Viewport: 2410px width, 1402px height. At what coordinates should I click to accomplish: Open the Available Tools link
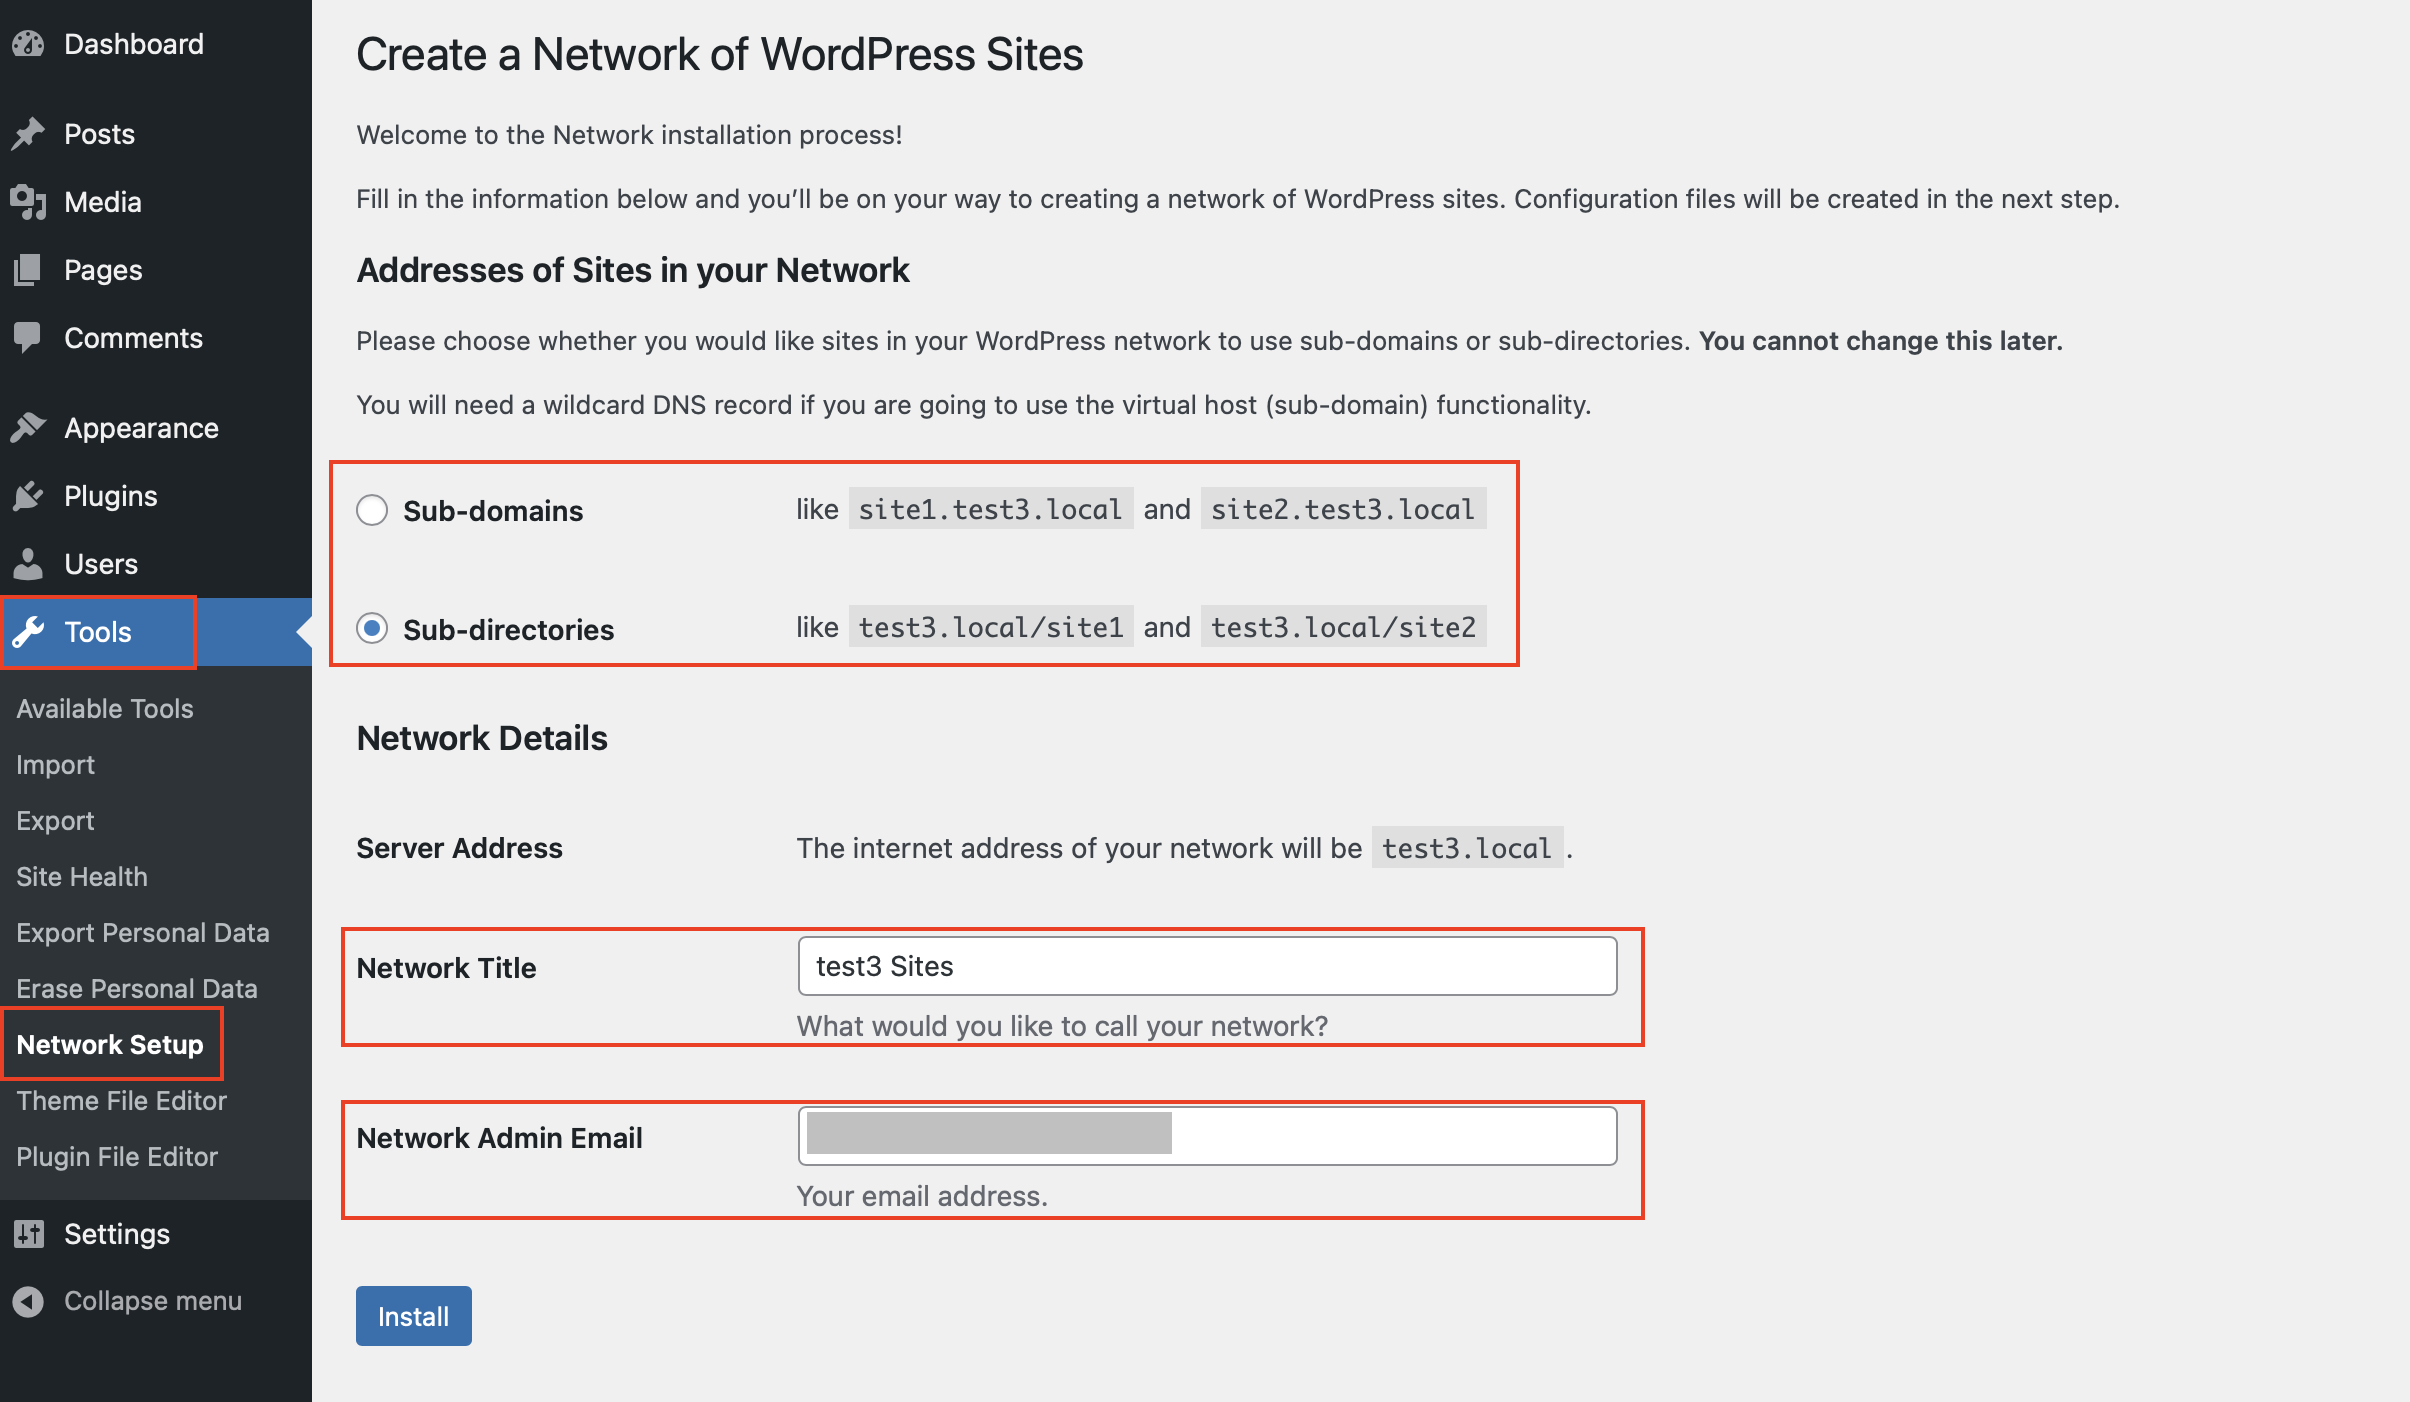point(105,709)
